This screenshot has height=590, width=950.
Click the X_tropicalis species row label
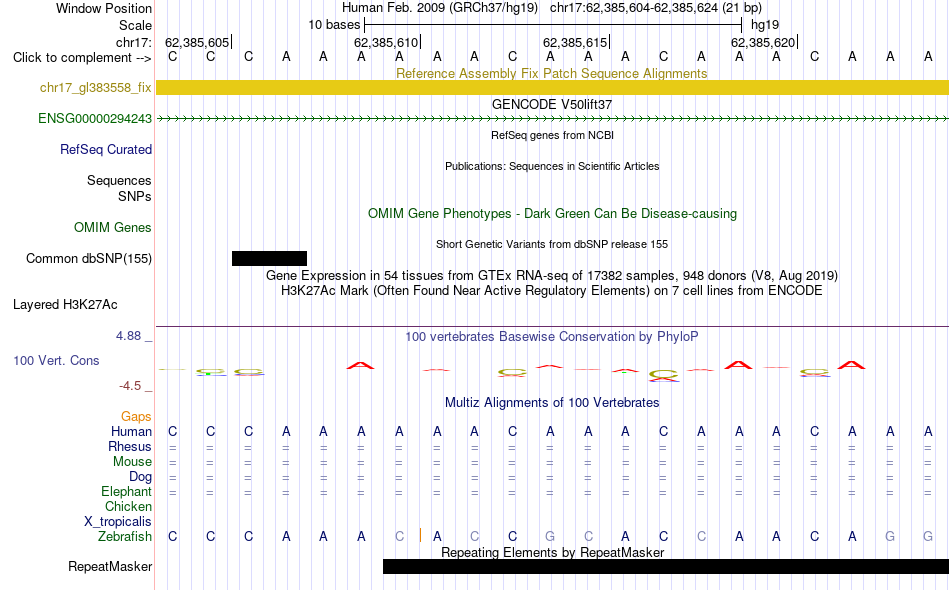(x=118, y=522)
